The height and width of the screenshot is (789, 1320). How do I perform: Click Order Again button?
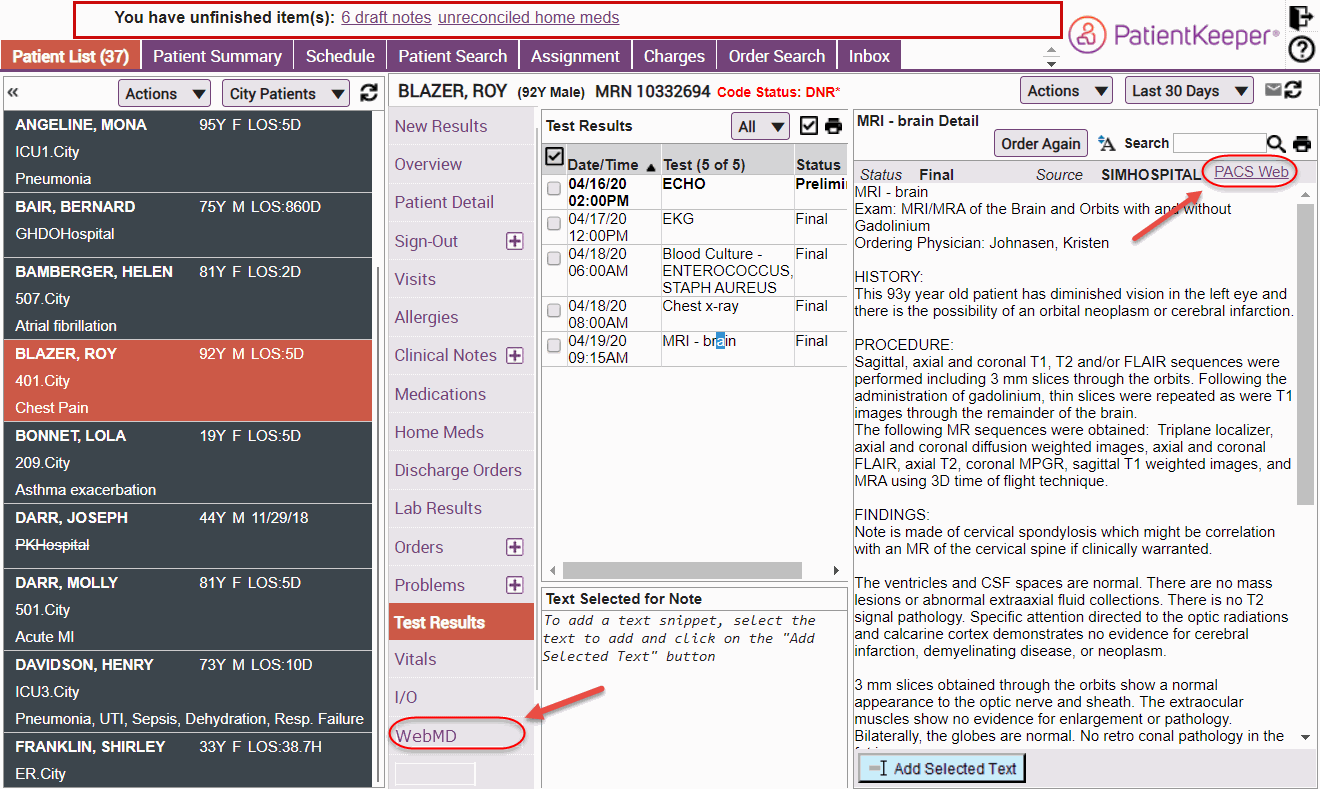click(1041, 144)
